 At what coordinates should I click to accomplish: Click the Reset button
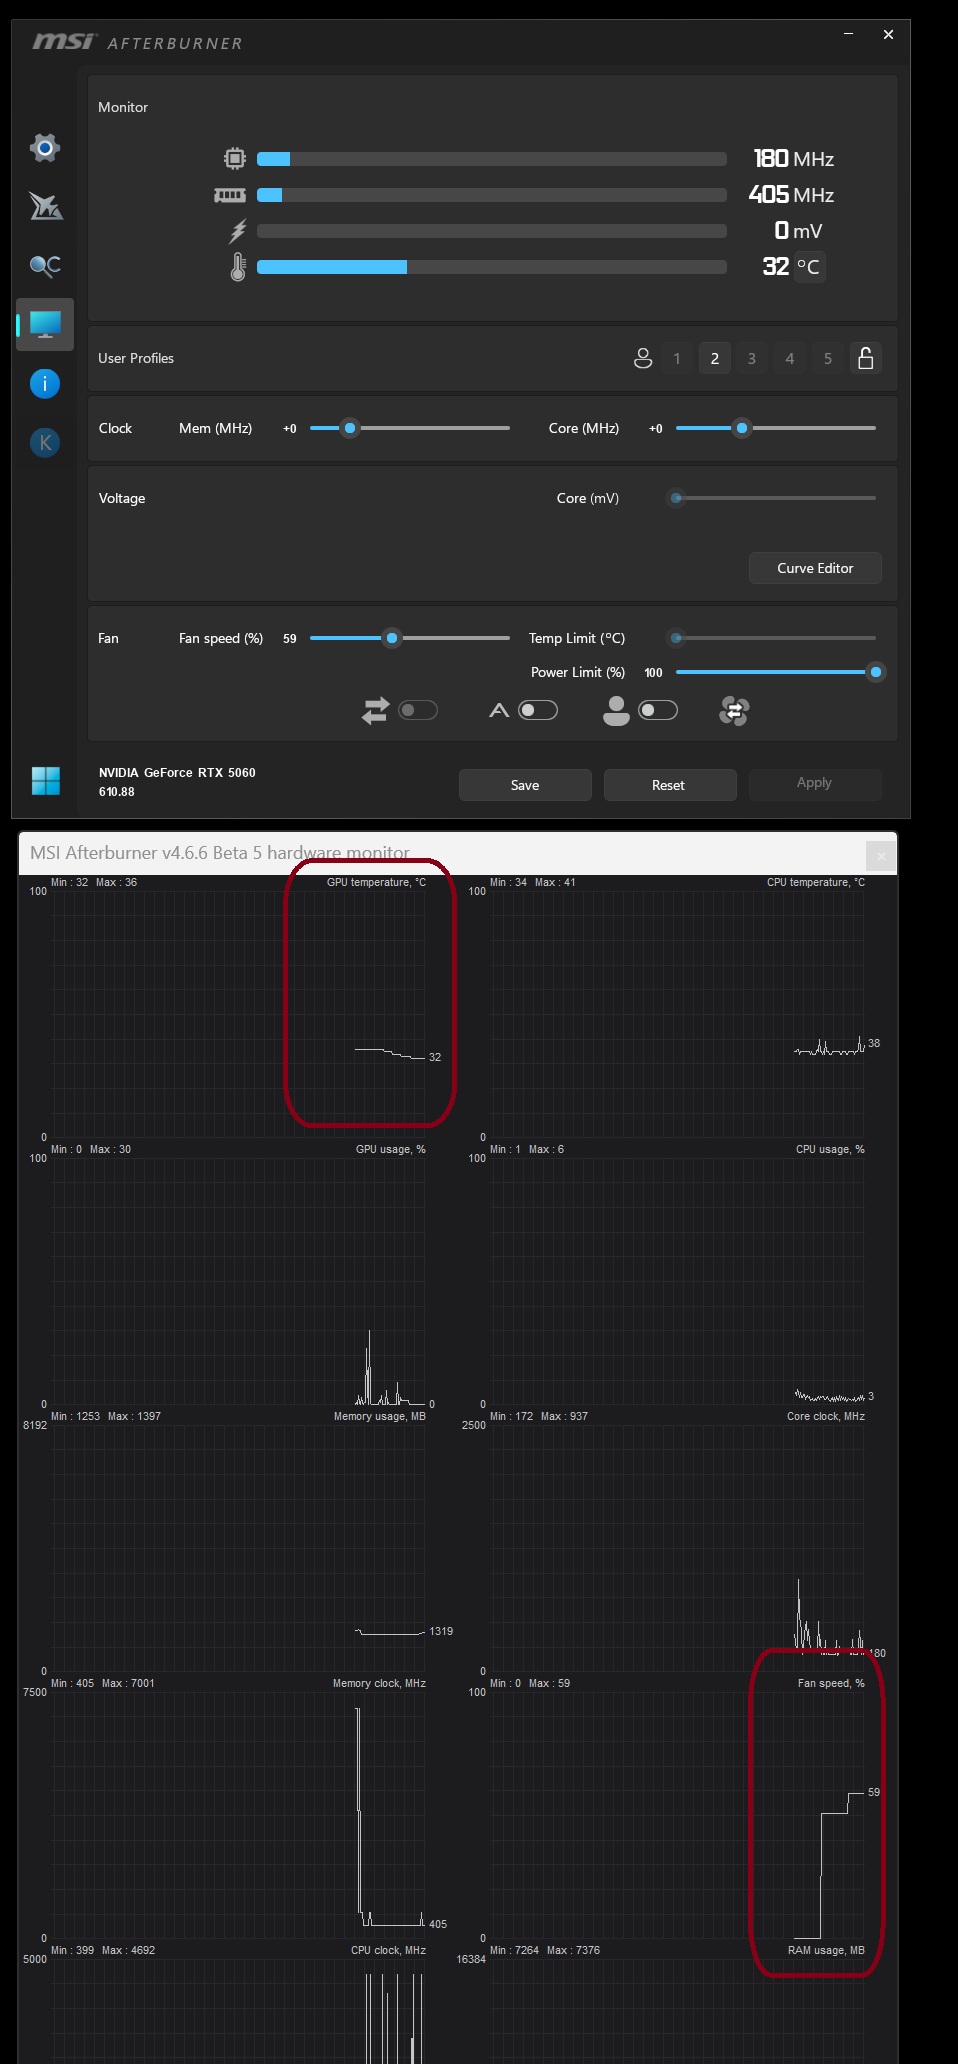669,785
